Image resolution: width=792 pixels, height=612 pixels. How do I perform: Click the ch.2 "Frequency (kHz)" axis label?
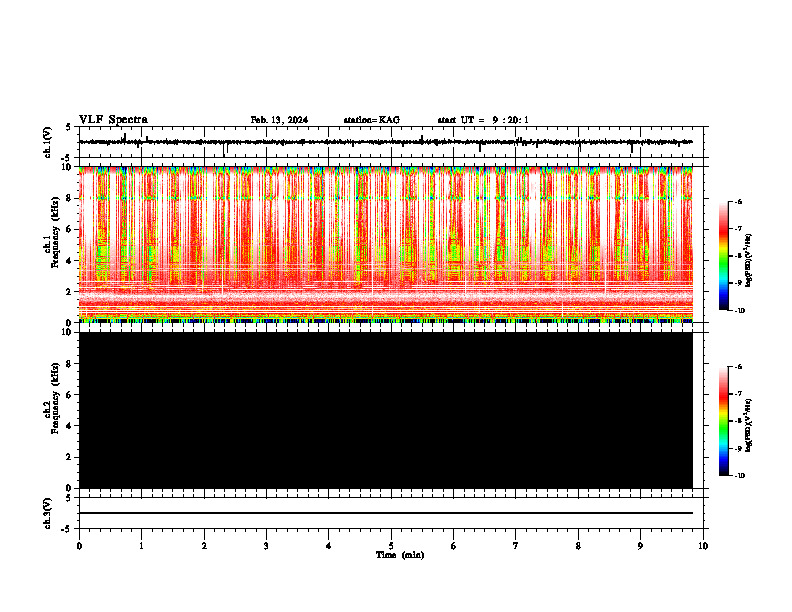pos(55,398)
